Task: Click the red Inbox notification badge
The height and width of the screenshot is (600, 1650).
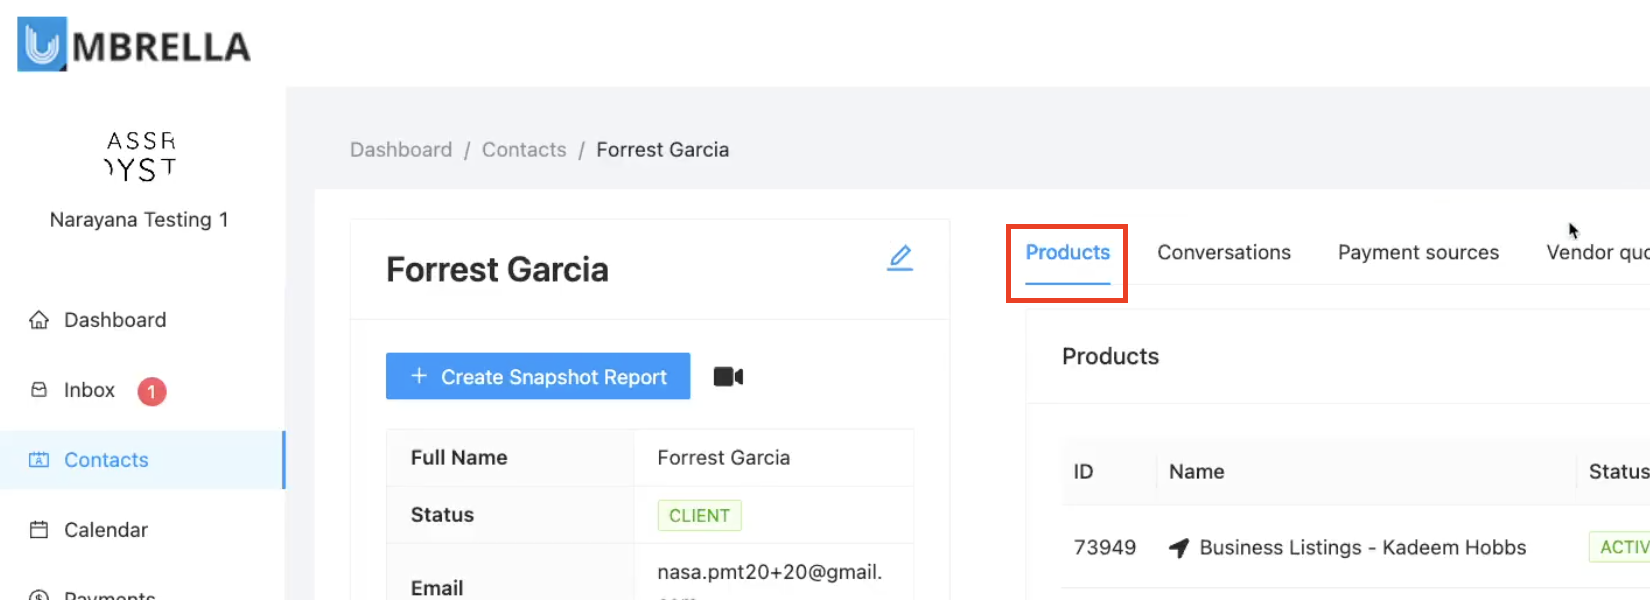Action: click(x=151, y=391)
